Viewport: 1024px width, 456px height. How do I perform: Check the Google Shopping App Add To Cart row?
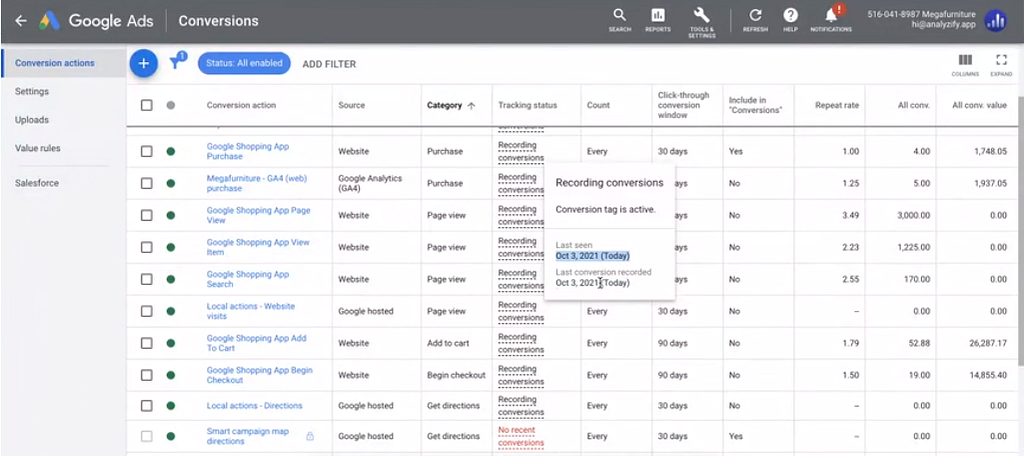pyautogui.click(x=146, y=343)
